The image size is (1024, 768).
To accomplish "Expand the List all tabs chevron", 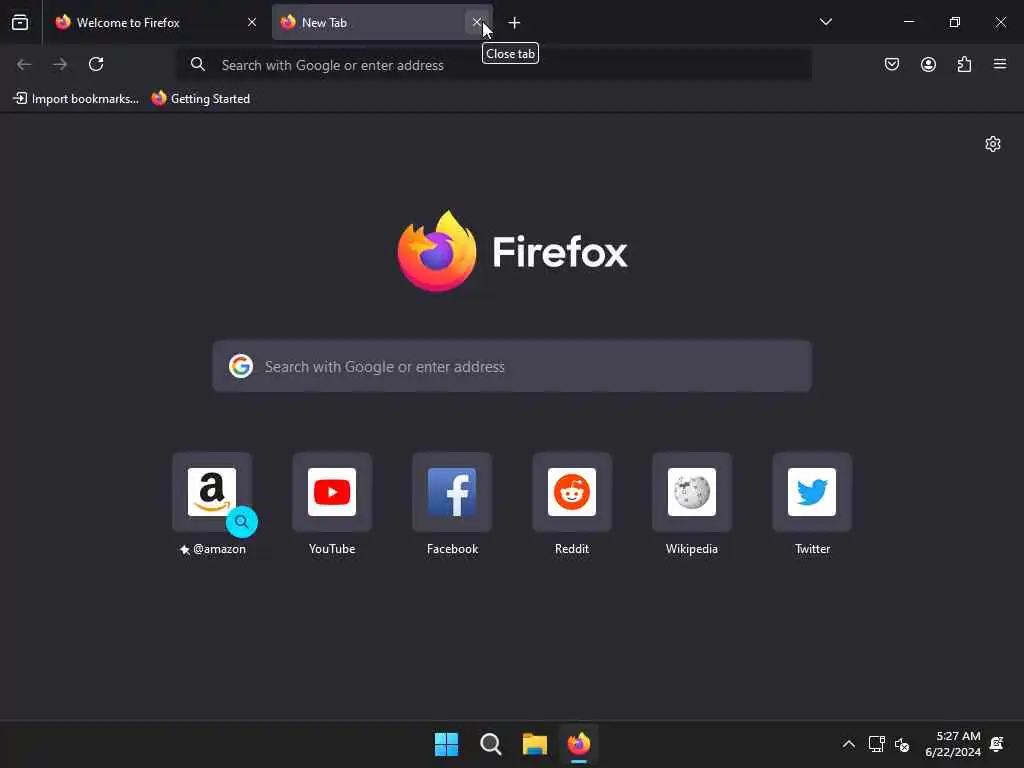I will [x=825, y=22].
